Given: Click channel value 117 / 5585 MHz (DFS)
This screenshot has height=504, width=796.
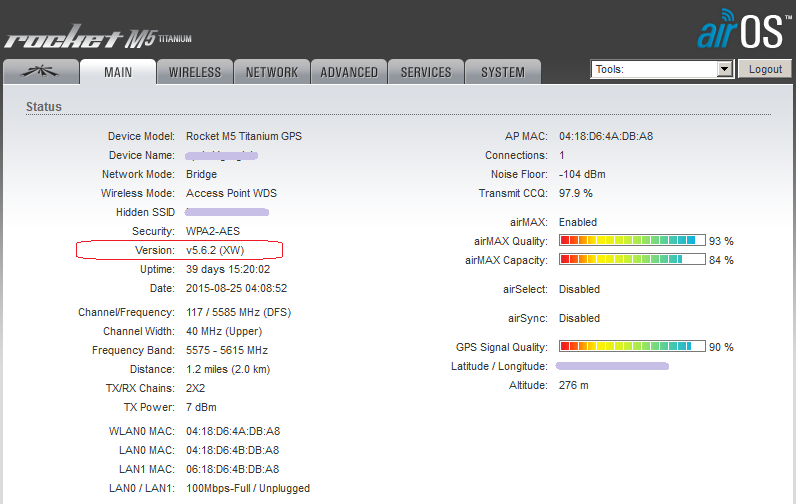Looking at the screenshot, I should (238, 312).
